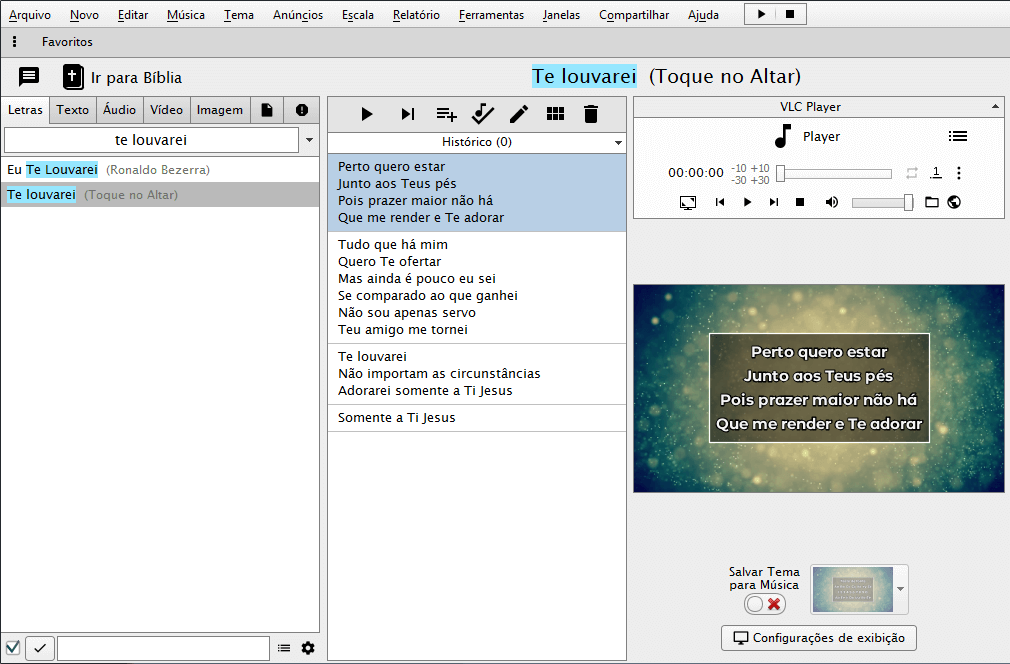Toggle Salvar Tema para Música switch
The image size is (1010, 664).
tap(765, 604)
